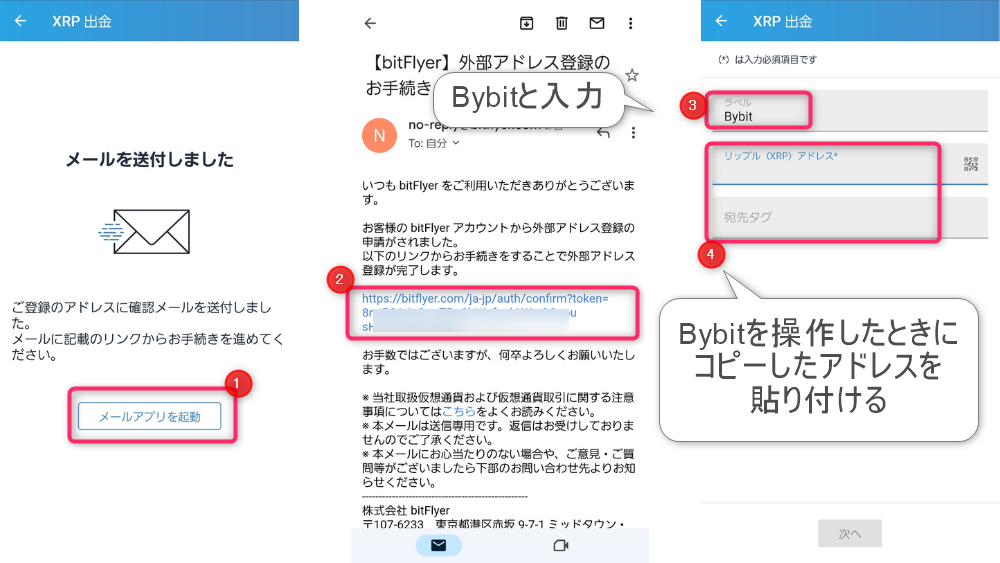Delete the bitFlyer email with trash icon
1000x563 pixels.
562,24
